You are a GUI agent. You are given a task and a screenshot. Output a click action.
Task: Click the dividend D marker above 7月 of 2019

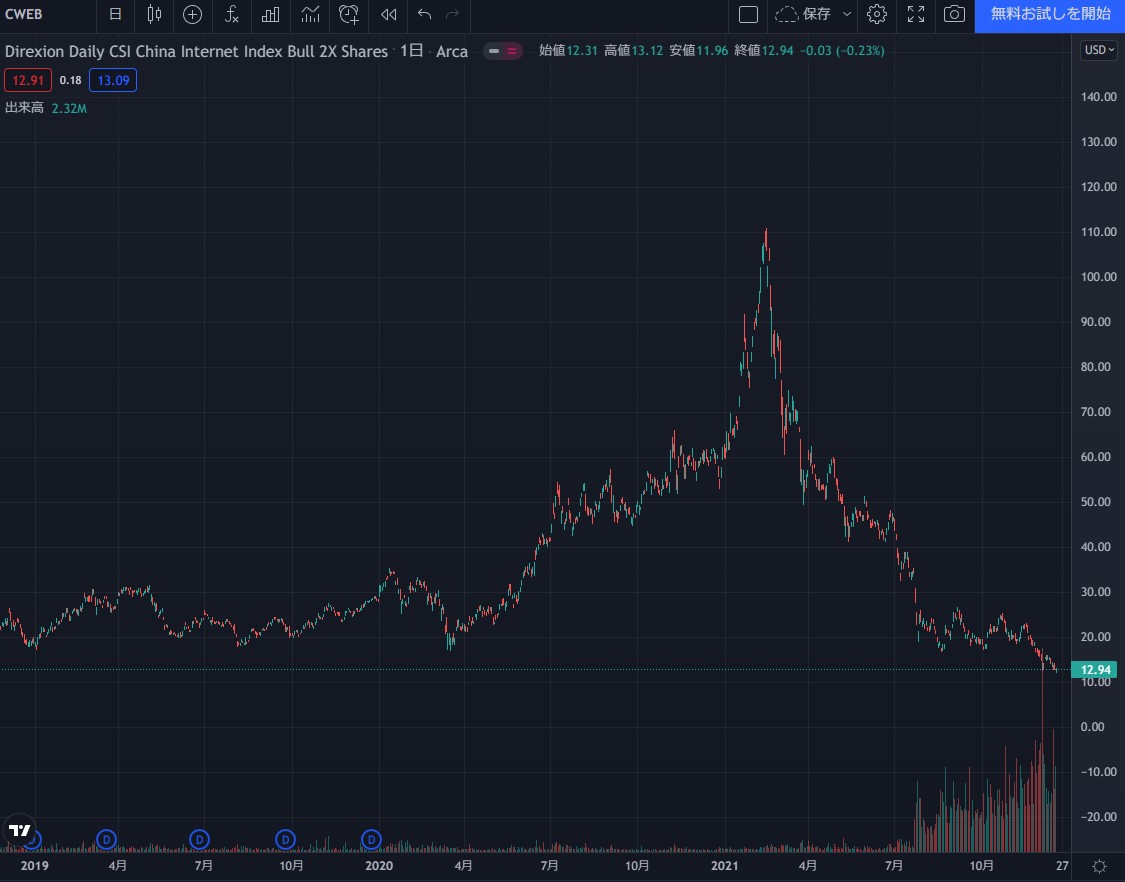[199, 839]
